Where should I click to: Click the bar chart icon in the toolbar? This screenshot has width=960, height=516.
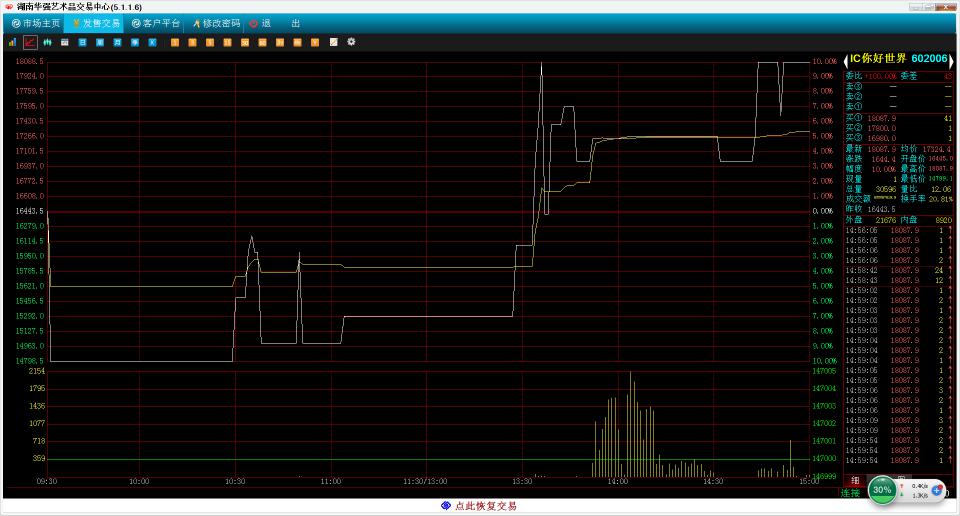tap(12, 42)
